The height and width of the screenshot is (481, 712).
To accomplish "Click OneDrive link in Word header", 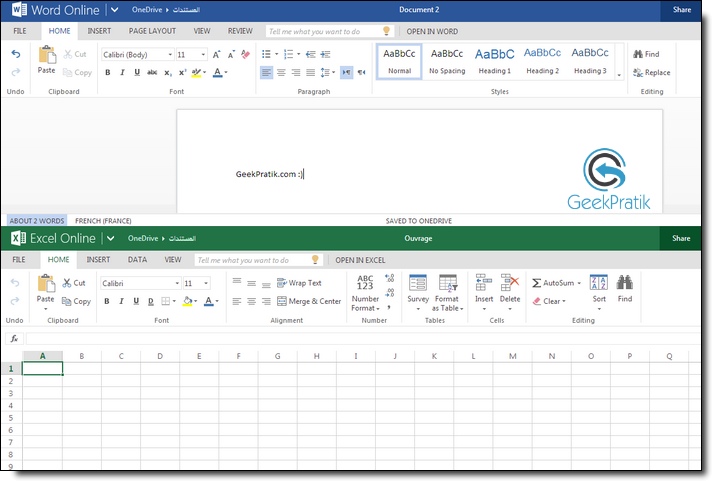I will (x=147, y=10).
